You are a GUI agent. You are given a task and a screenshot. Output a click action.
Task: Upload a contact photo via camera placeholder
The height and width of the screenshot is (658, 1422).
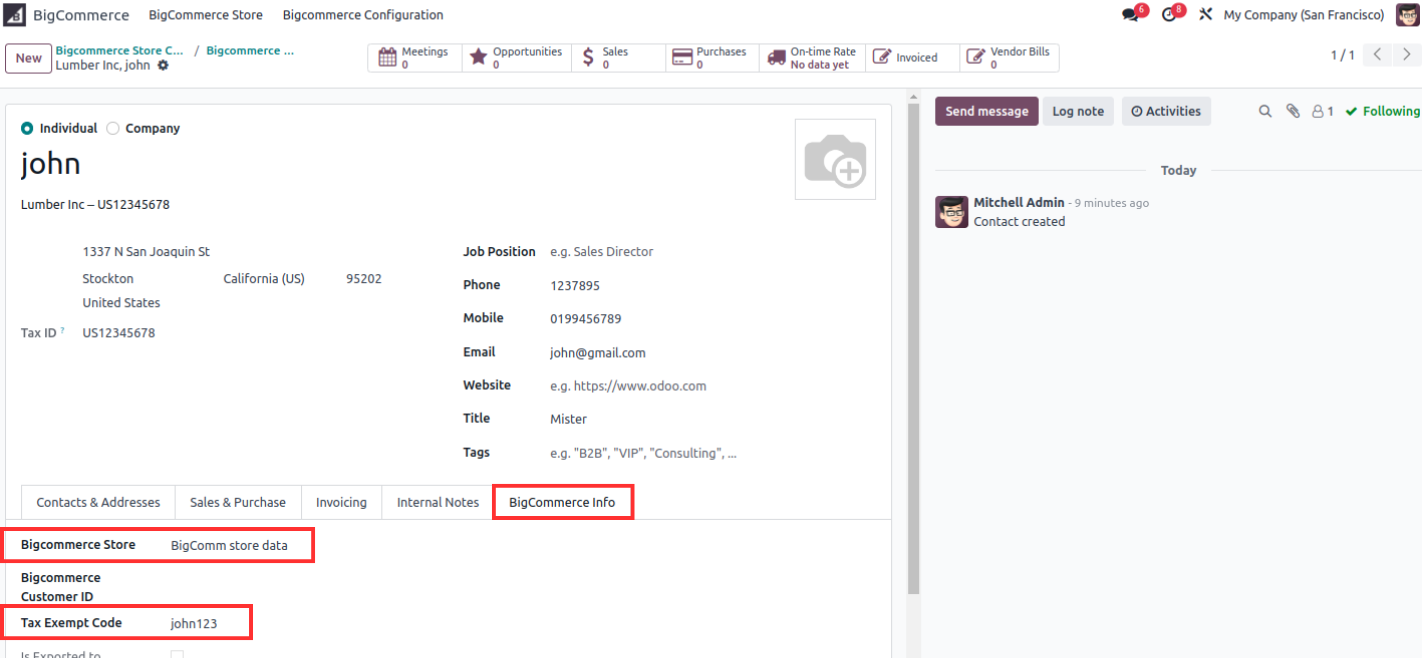(x=835, y=160)
